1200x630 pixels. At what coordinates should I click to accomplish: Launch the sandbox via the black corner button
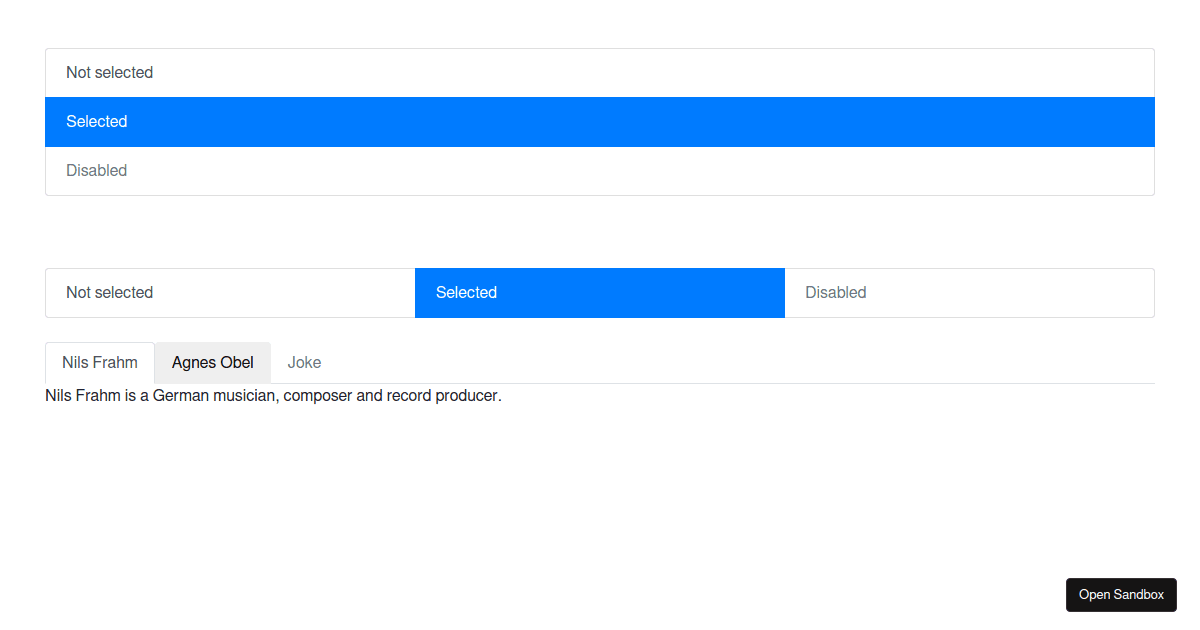[1121, 595]
